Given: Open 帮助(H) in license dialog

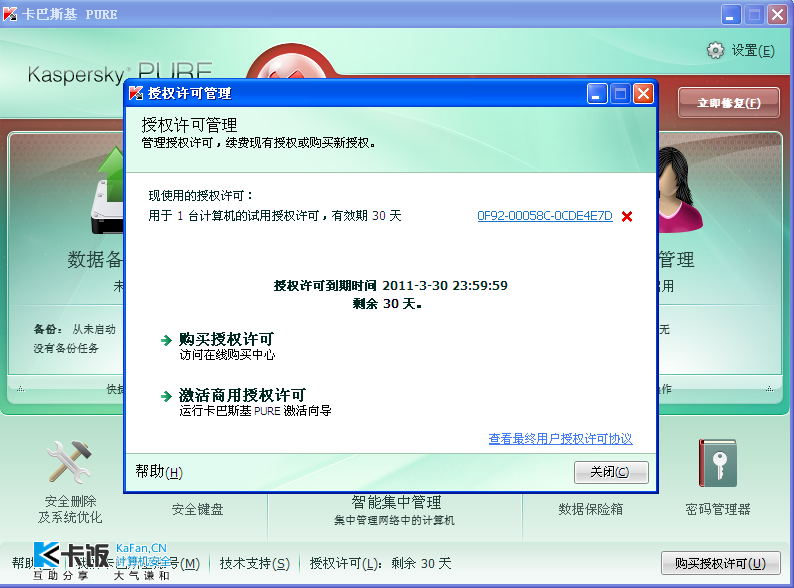Looking at the screenshot, I should point(159,472).
